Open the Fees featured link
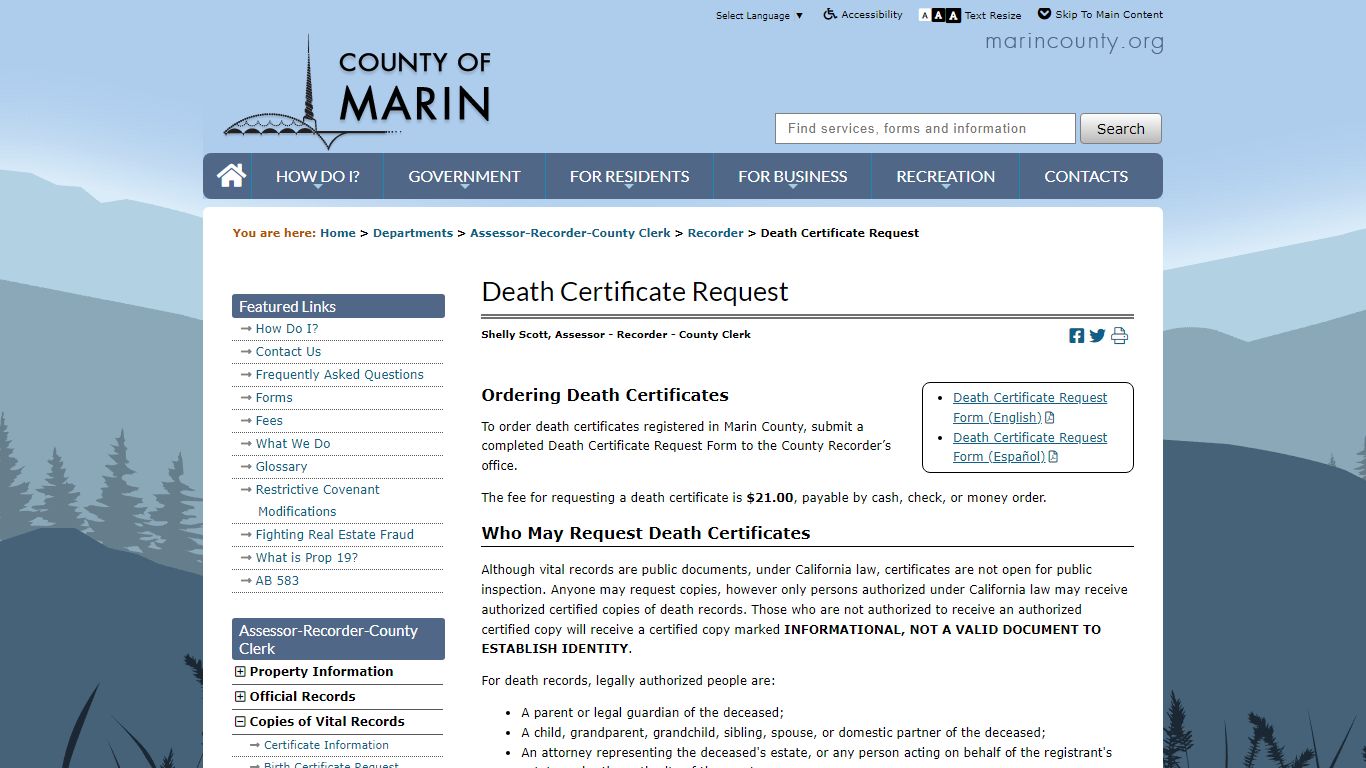The width and height of the screenshot is (1366, 768). [269, 421]
